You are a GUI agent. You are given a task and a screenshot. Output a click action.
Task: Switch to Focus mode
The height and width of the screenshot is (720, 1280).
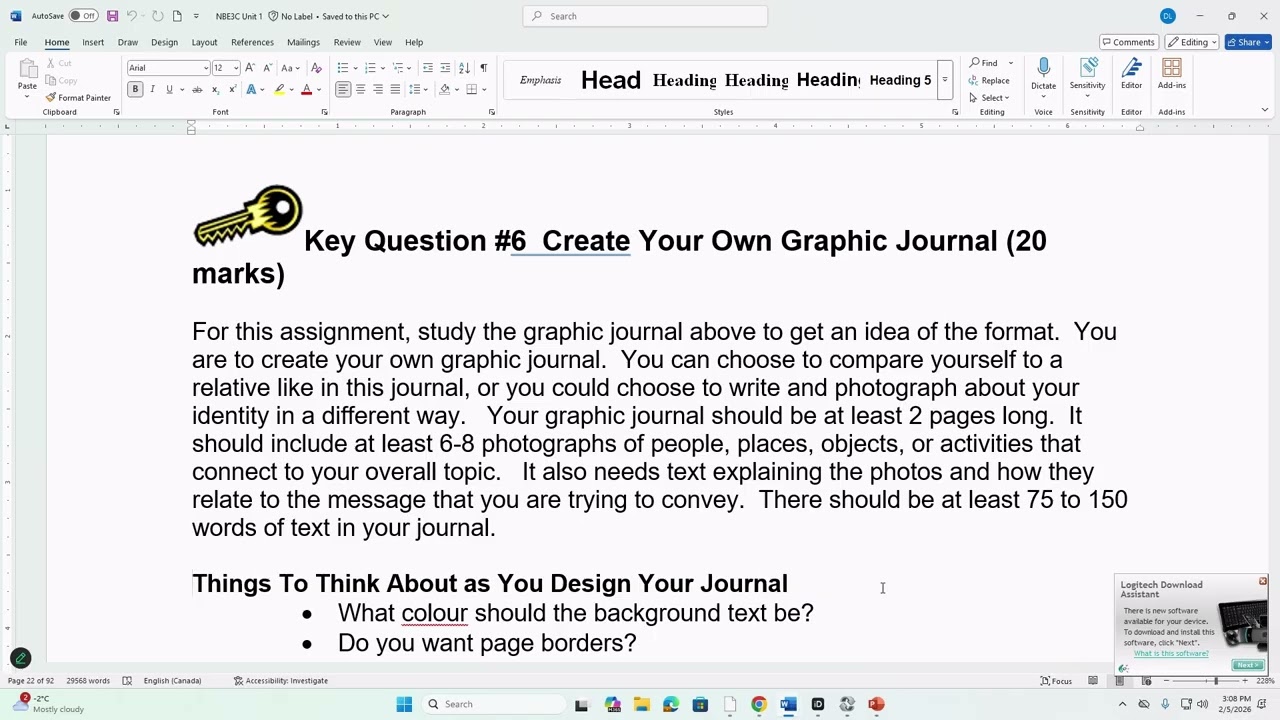pyautogui.click(x=1056, y=681)
